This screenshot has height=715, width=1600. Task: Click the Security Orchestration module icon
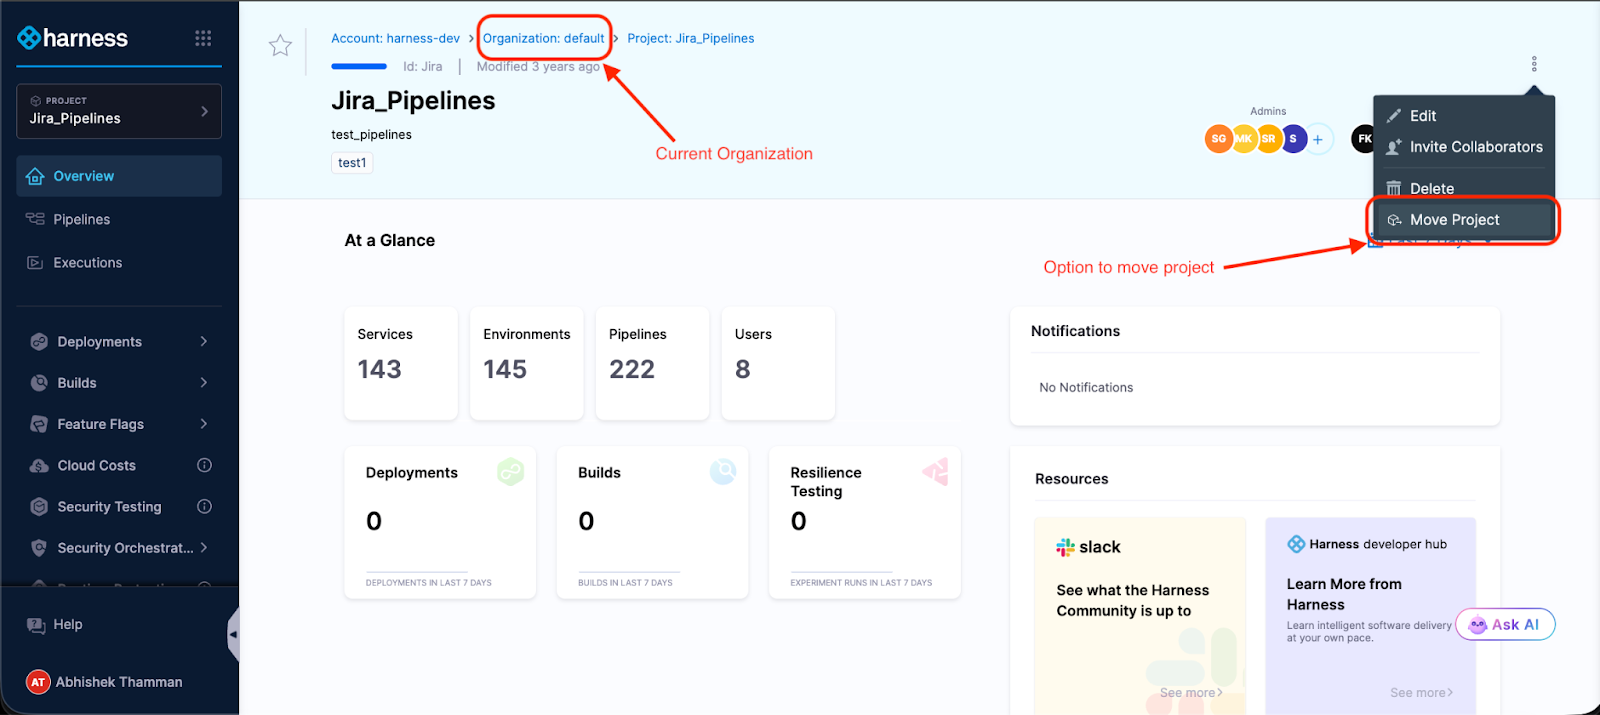[39, 548]
